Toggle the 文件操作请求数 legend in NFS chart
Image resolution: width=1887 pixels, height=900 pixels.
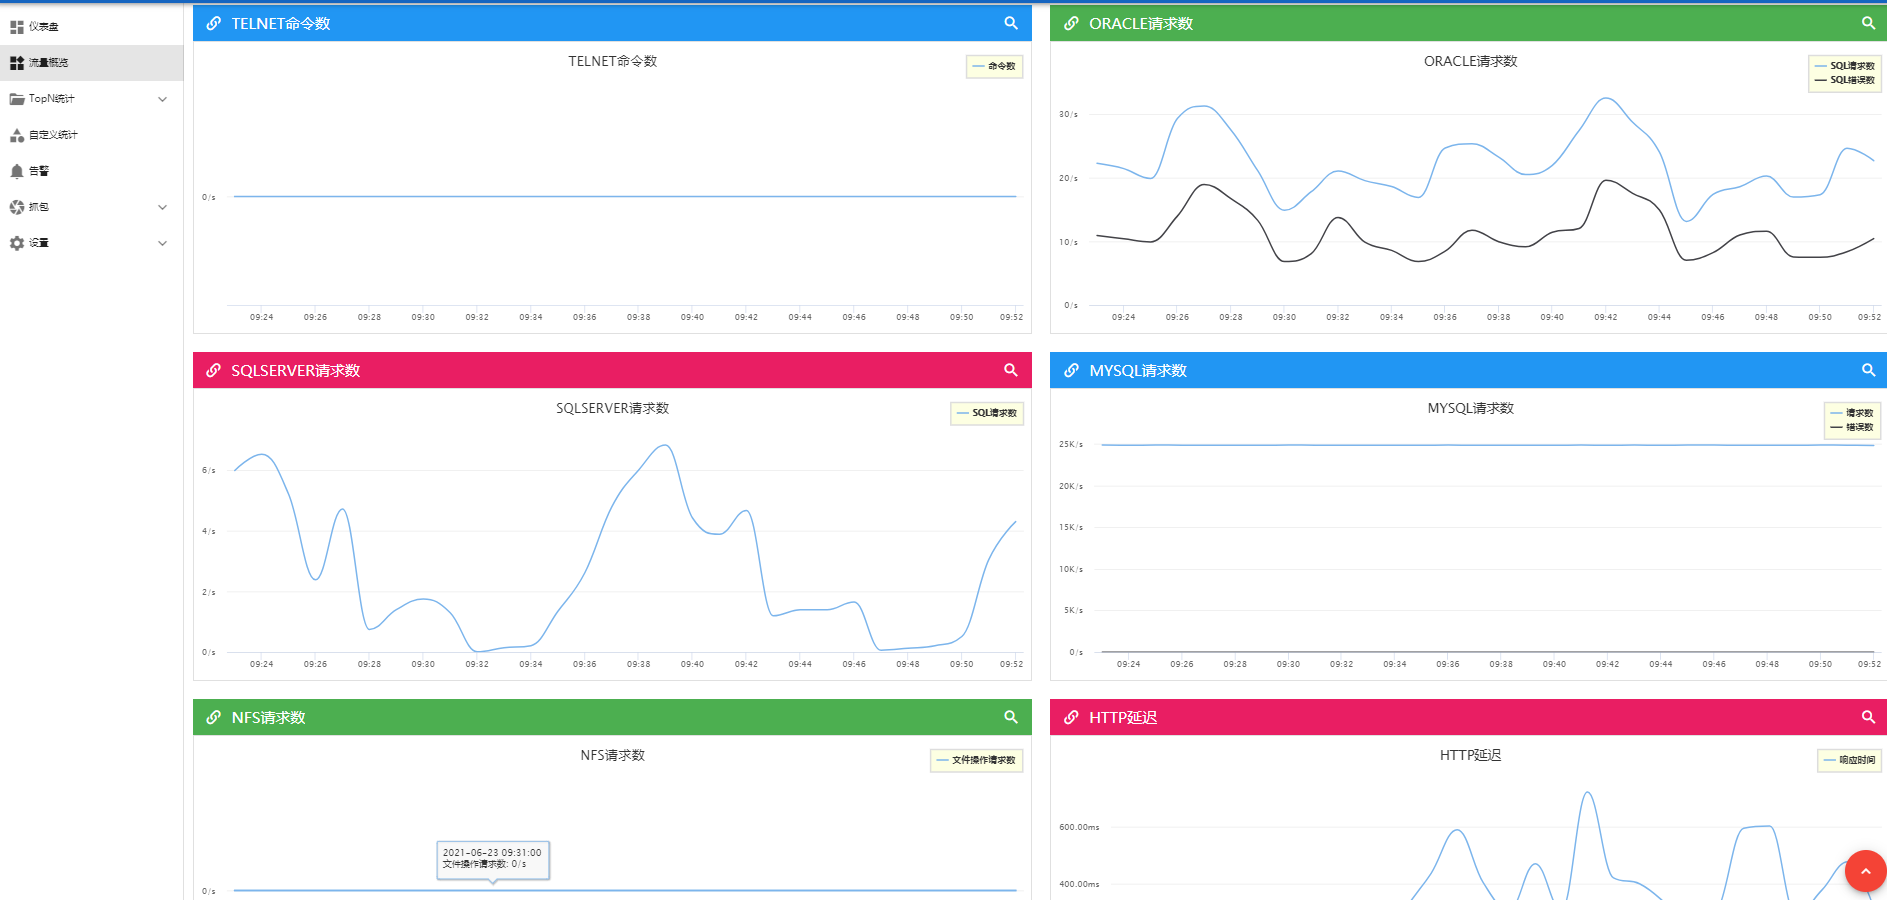[976, 760]
